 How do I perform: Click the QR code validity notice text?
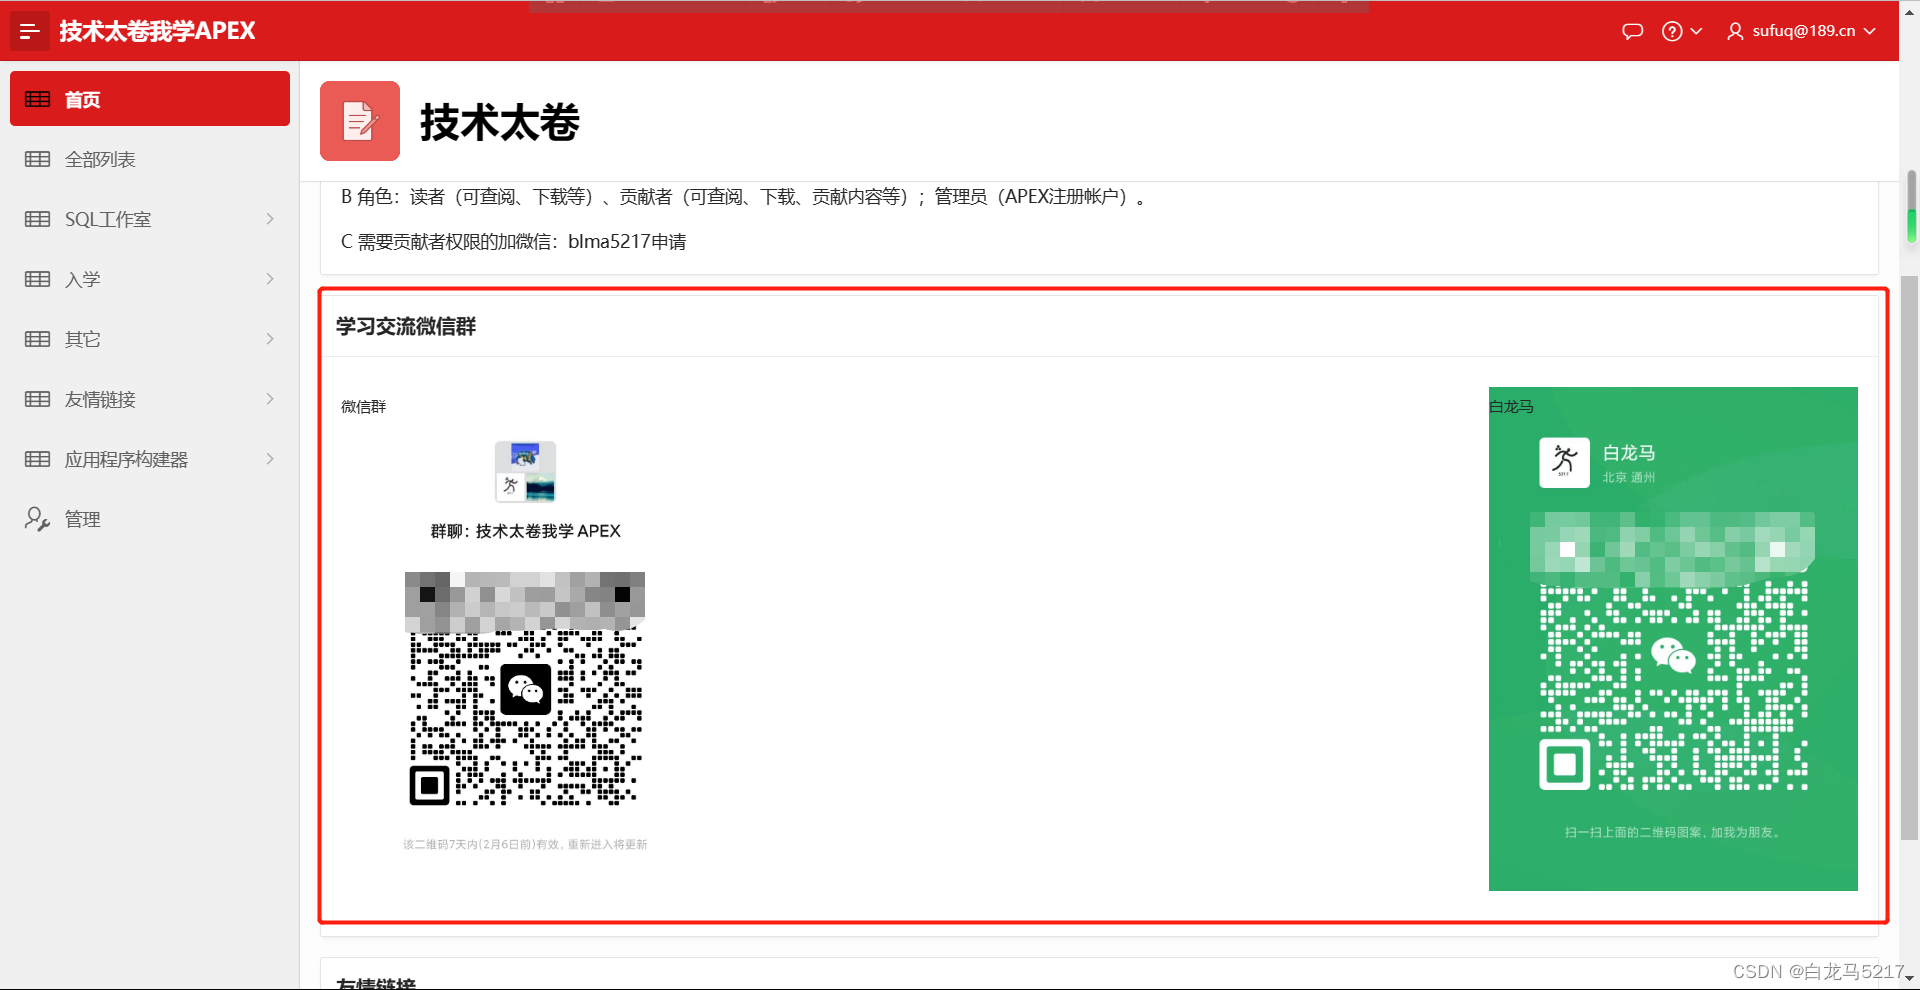525,845
